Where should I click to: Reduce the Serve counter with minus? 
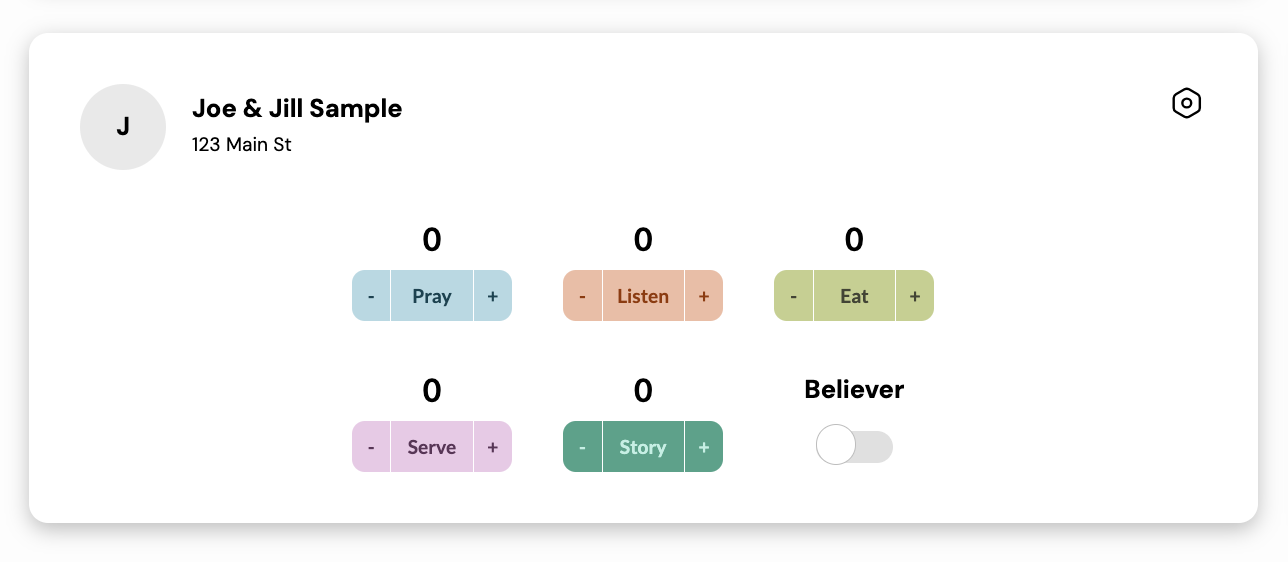pos(371,447)
